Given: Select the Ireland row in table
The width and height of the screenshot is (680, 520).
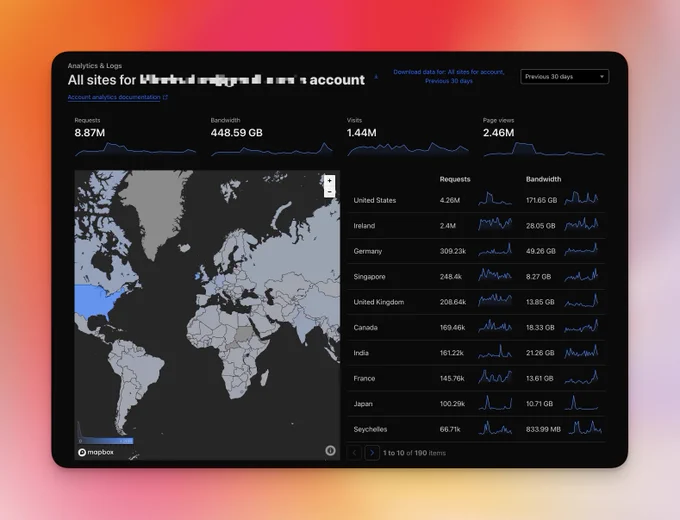Looking at the screenshot, I should [476, 226].
